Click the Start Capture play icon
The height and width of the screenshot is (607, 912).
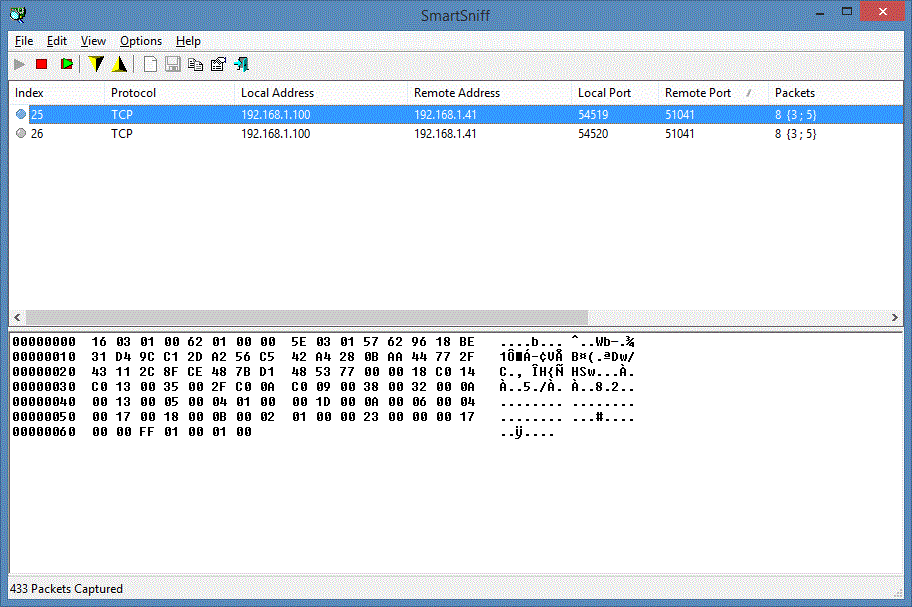coord(19,64)
